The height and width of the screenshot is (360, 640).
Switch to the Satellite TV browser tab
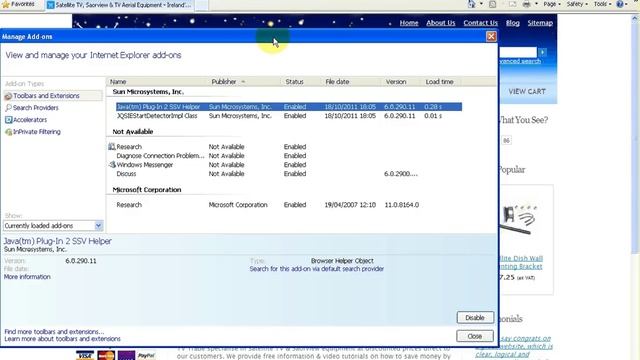coord(118,5)
